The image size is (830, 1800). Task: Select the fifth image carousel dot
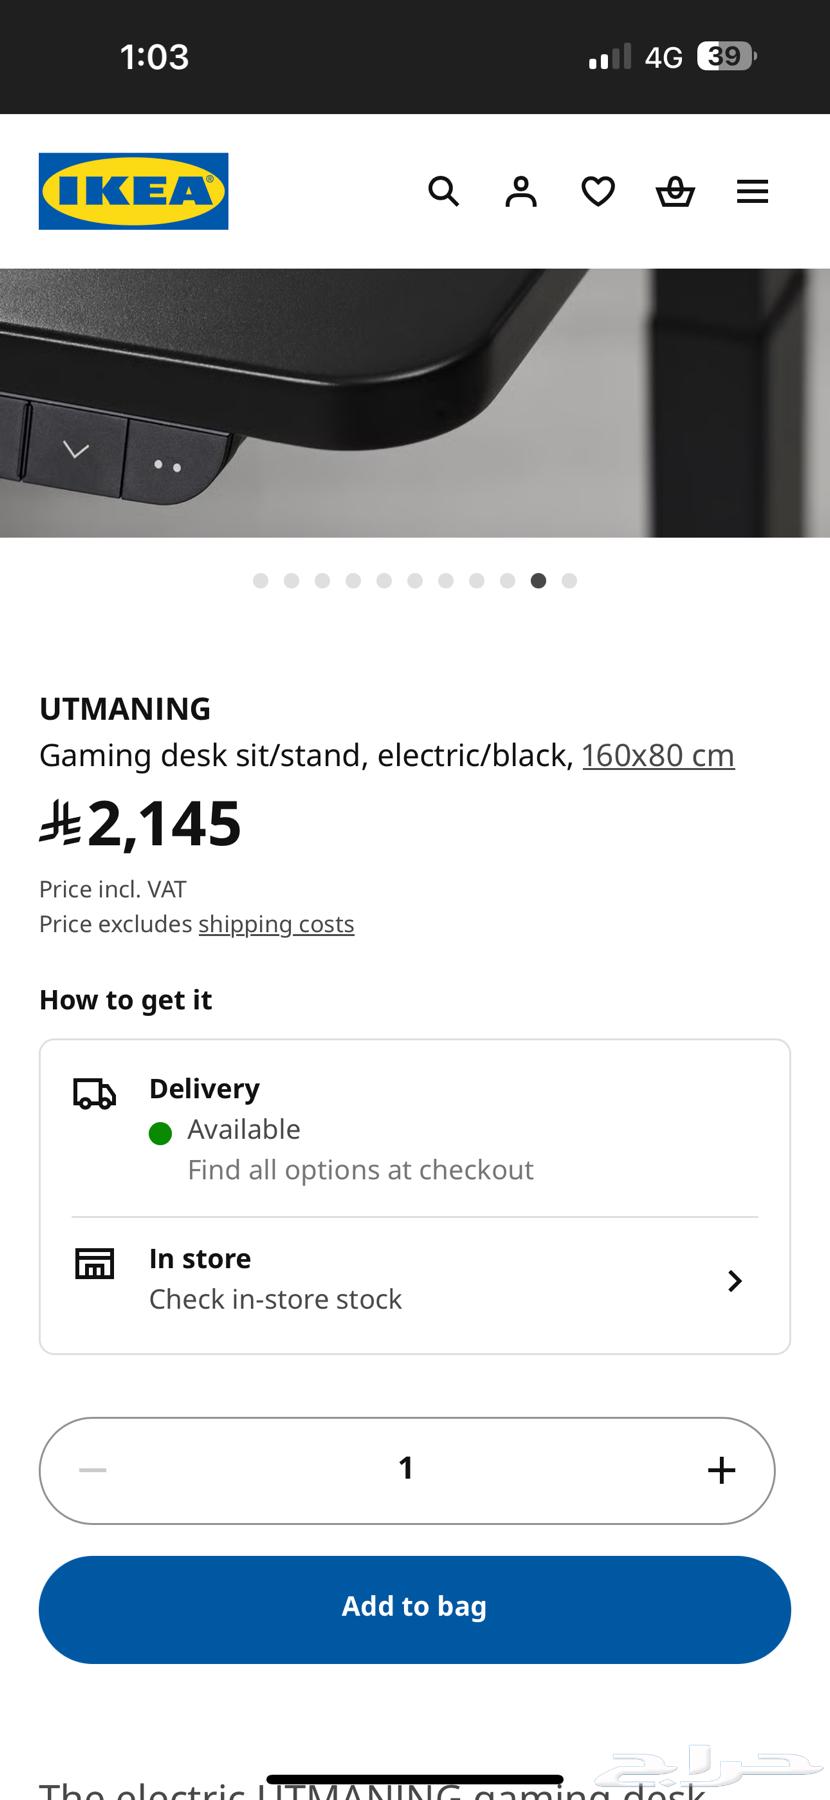384,581
